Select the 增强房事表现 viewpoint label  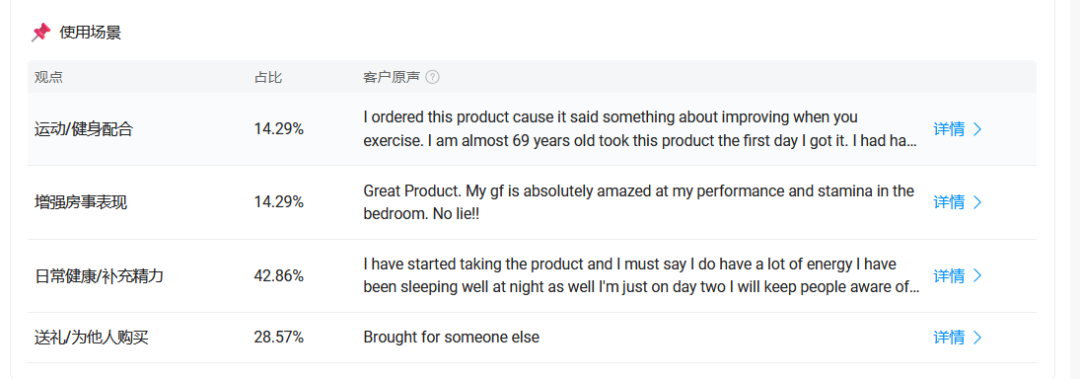(x=81, y=202)
